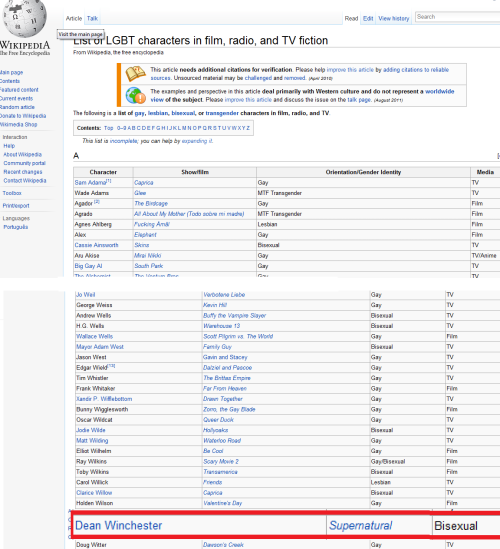Open the Edit tab

(368, 19)
